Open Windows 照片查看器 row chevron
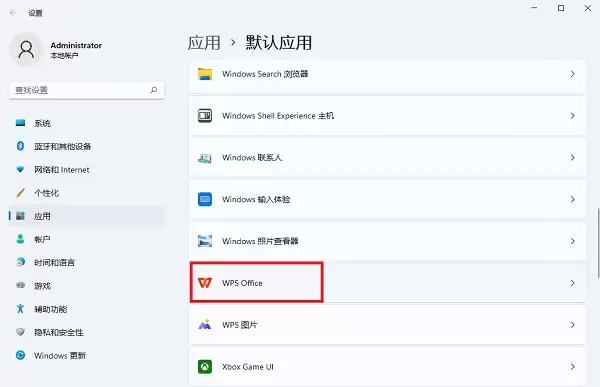 572,241
